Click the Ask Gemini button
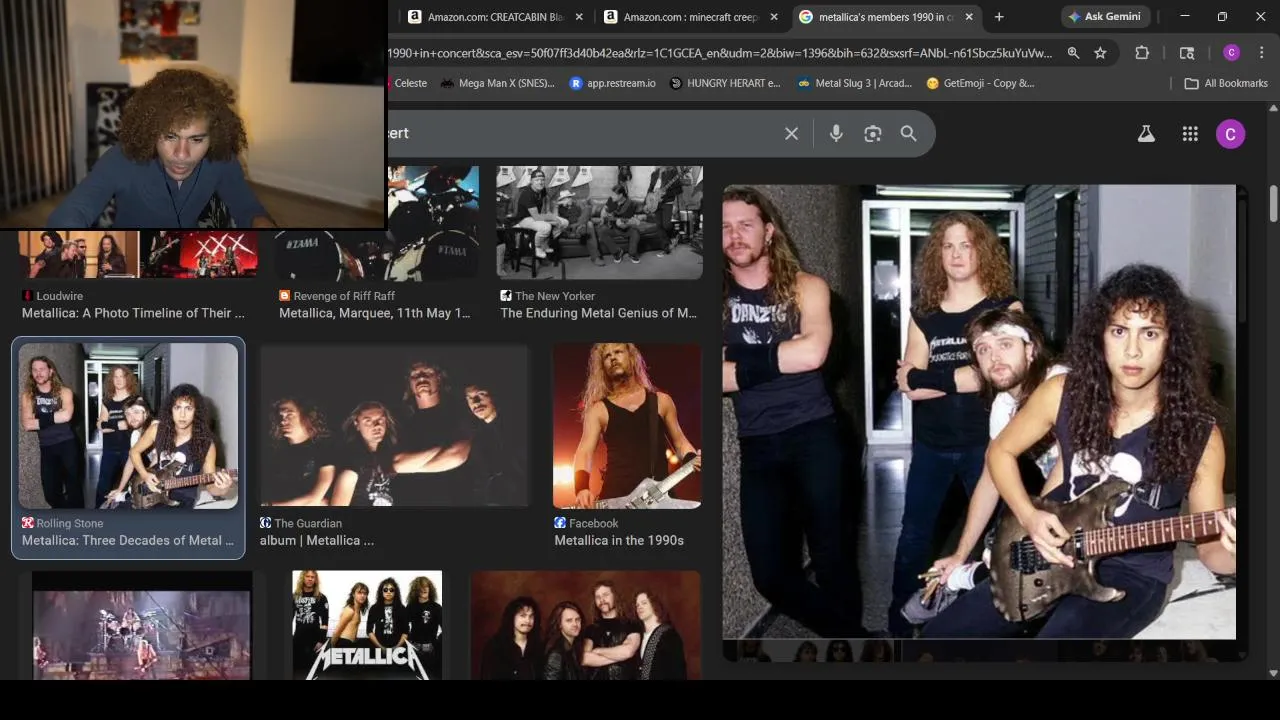This screenshot has width=1280, height=720. coord(1104,17)
